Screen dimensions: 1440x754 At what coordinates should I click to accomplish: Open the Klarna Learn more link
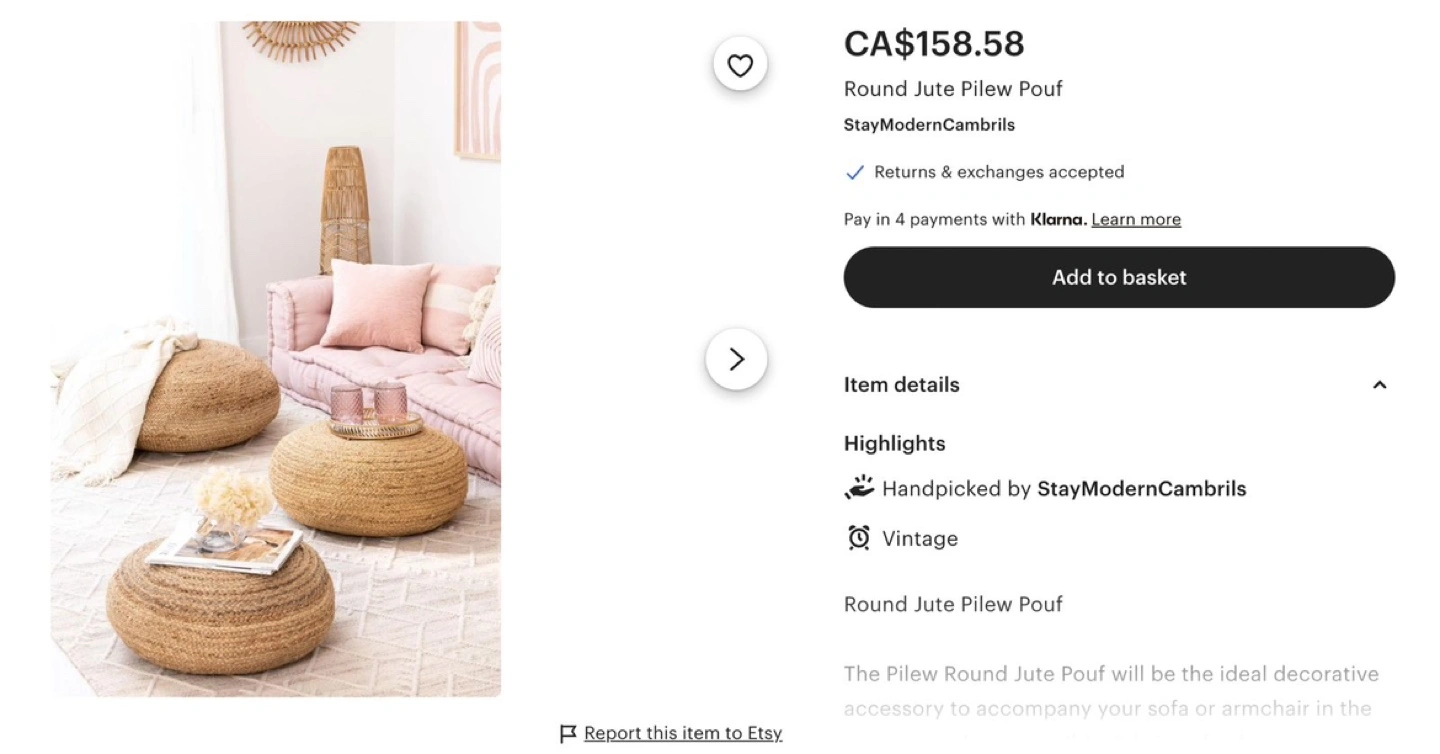click(x=1135, y=220)
